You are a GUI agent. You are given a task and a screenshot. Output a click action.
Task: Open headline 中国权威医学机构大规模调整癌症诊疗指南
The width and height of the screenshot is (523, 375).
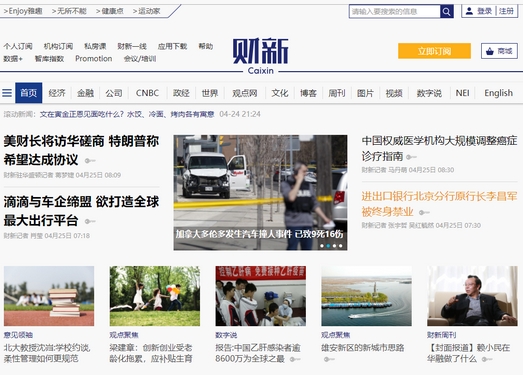click(440, 148)
